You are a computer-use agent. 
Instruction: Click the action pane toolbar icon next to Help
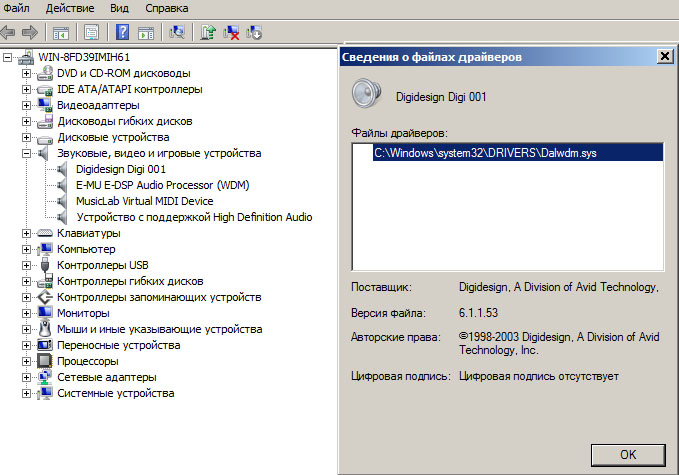pyautogui.click(x=146, y=32)
